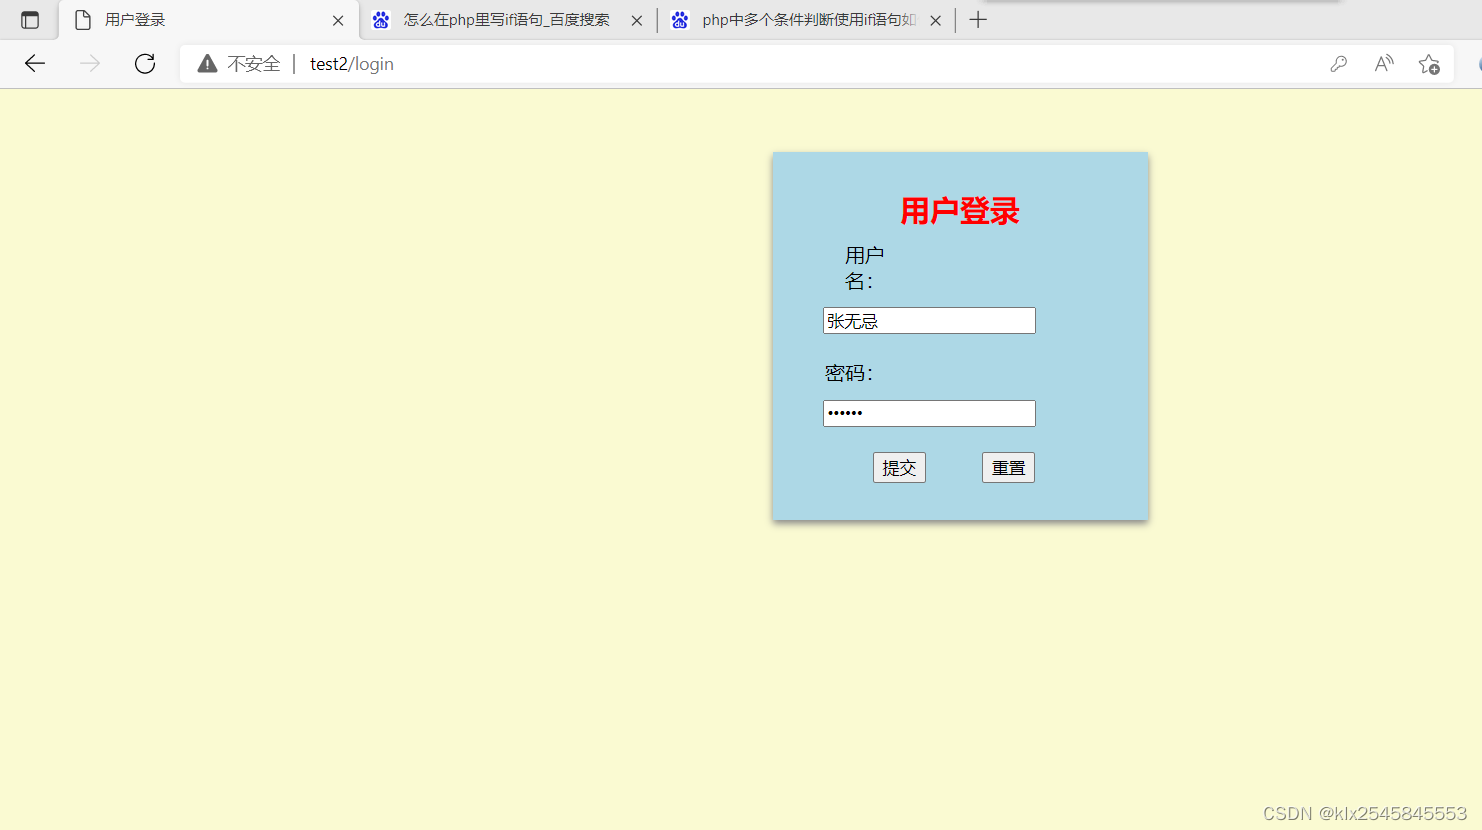Close the 用户登录 tab
Viewport: 1482px width, 830px height.
pyautogui.click(x=338, y=20)
